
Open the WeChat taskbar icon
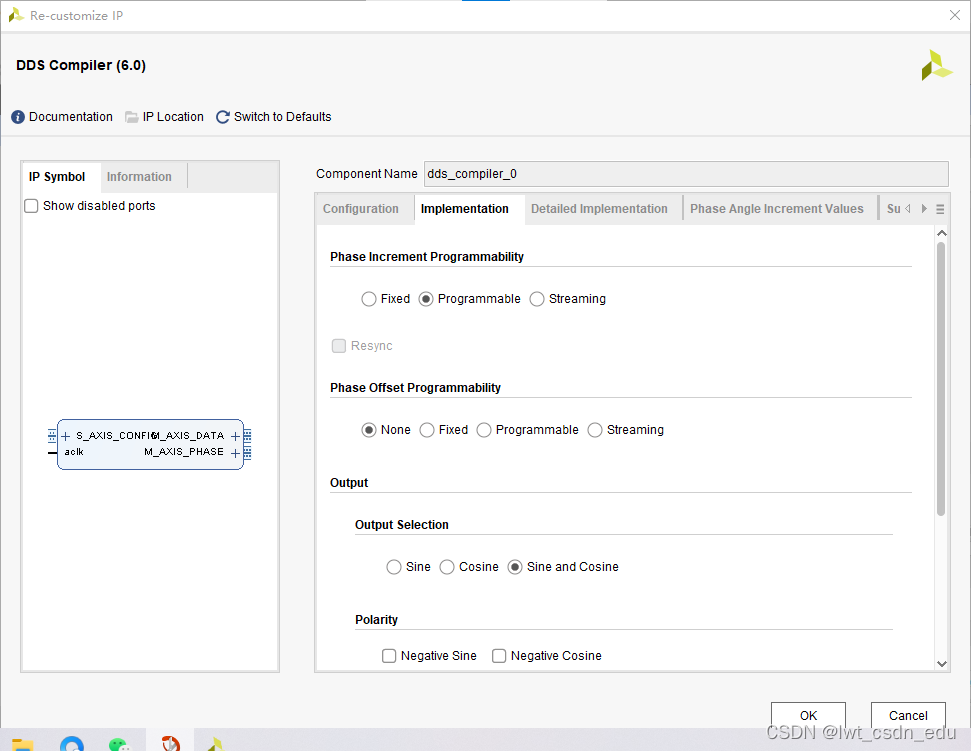(120, 744)
